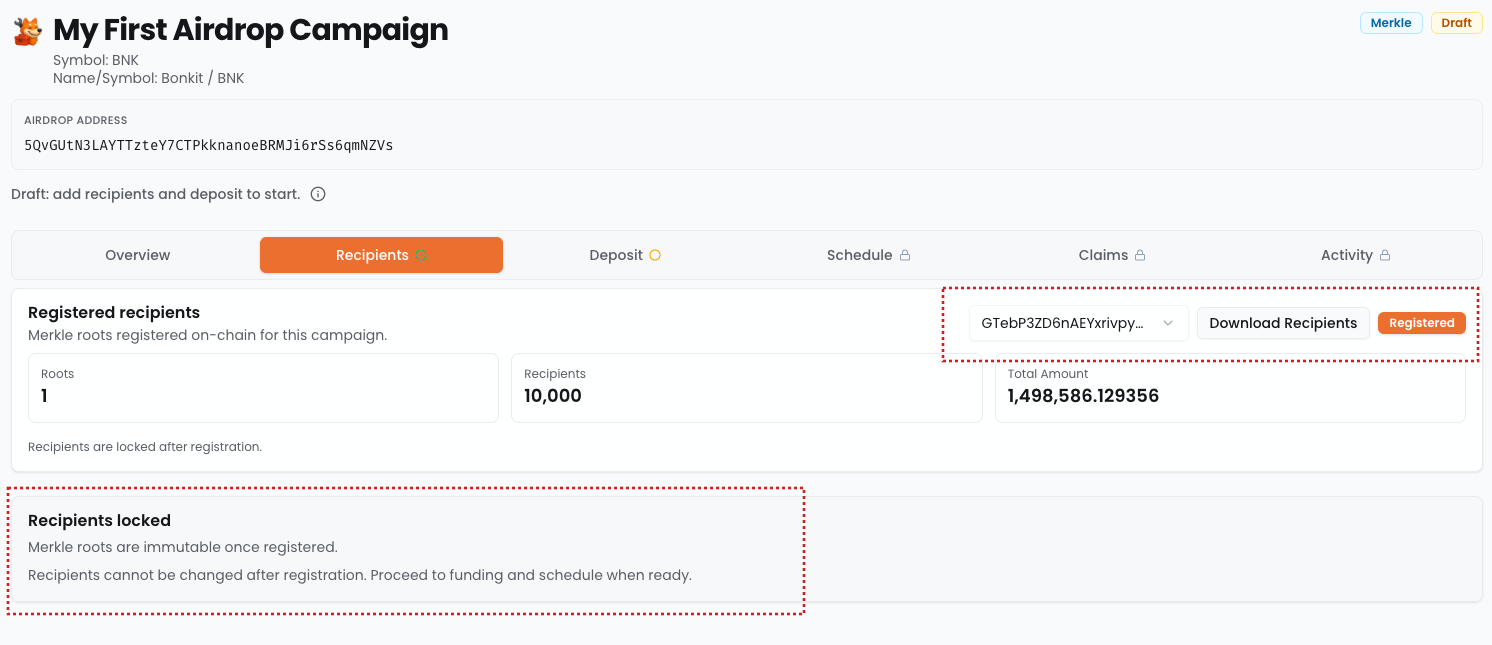Open the Deposit tab
This screenshot has width=1492, height=645.
coord(616,255)
